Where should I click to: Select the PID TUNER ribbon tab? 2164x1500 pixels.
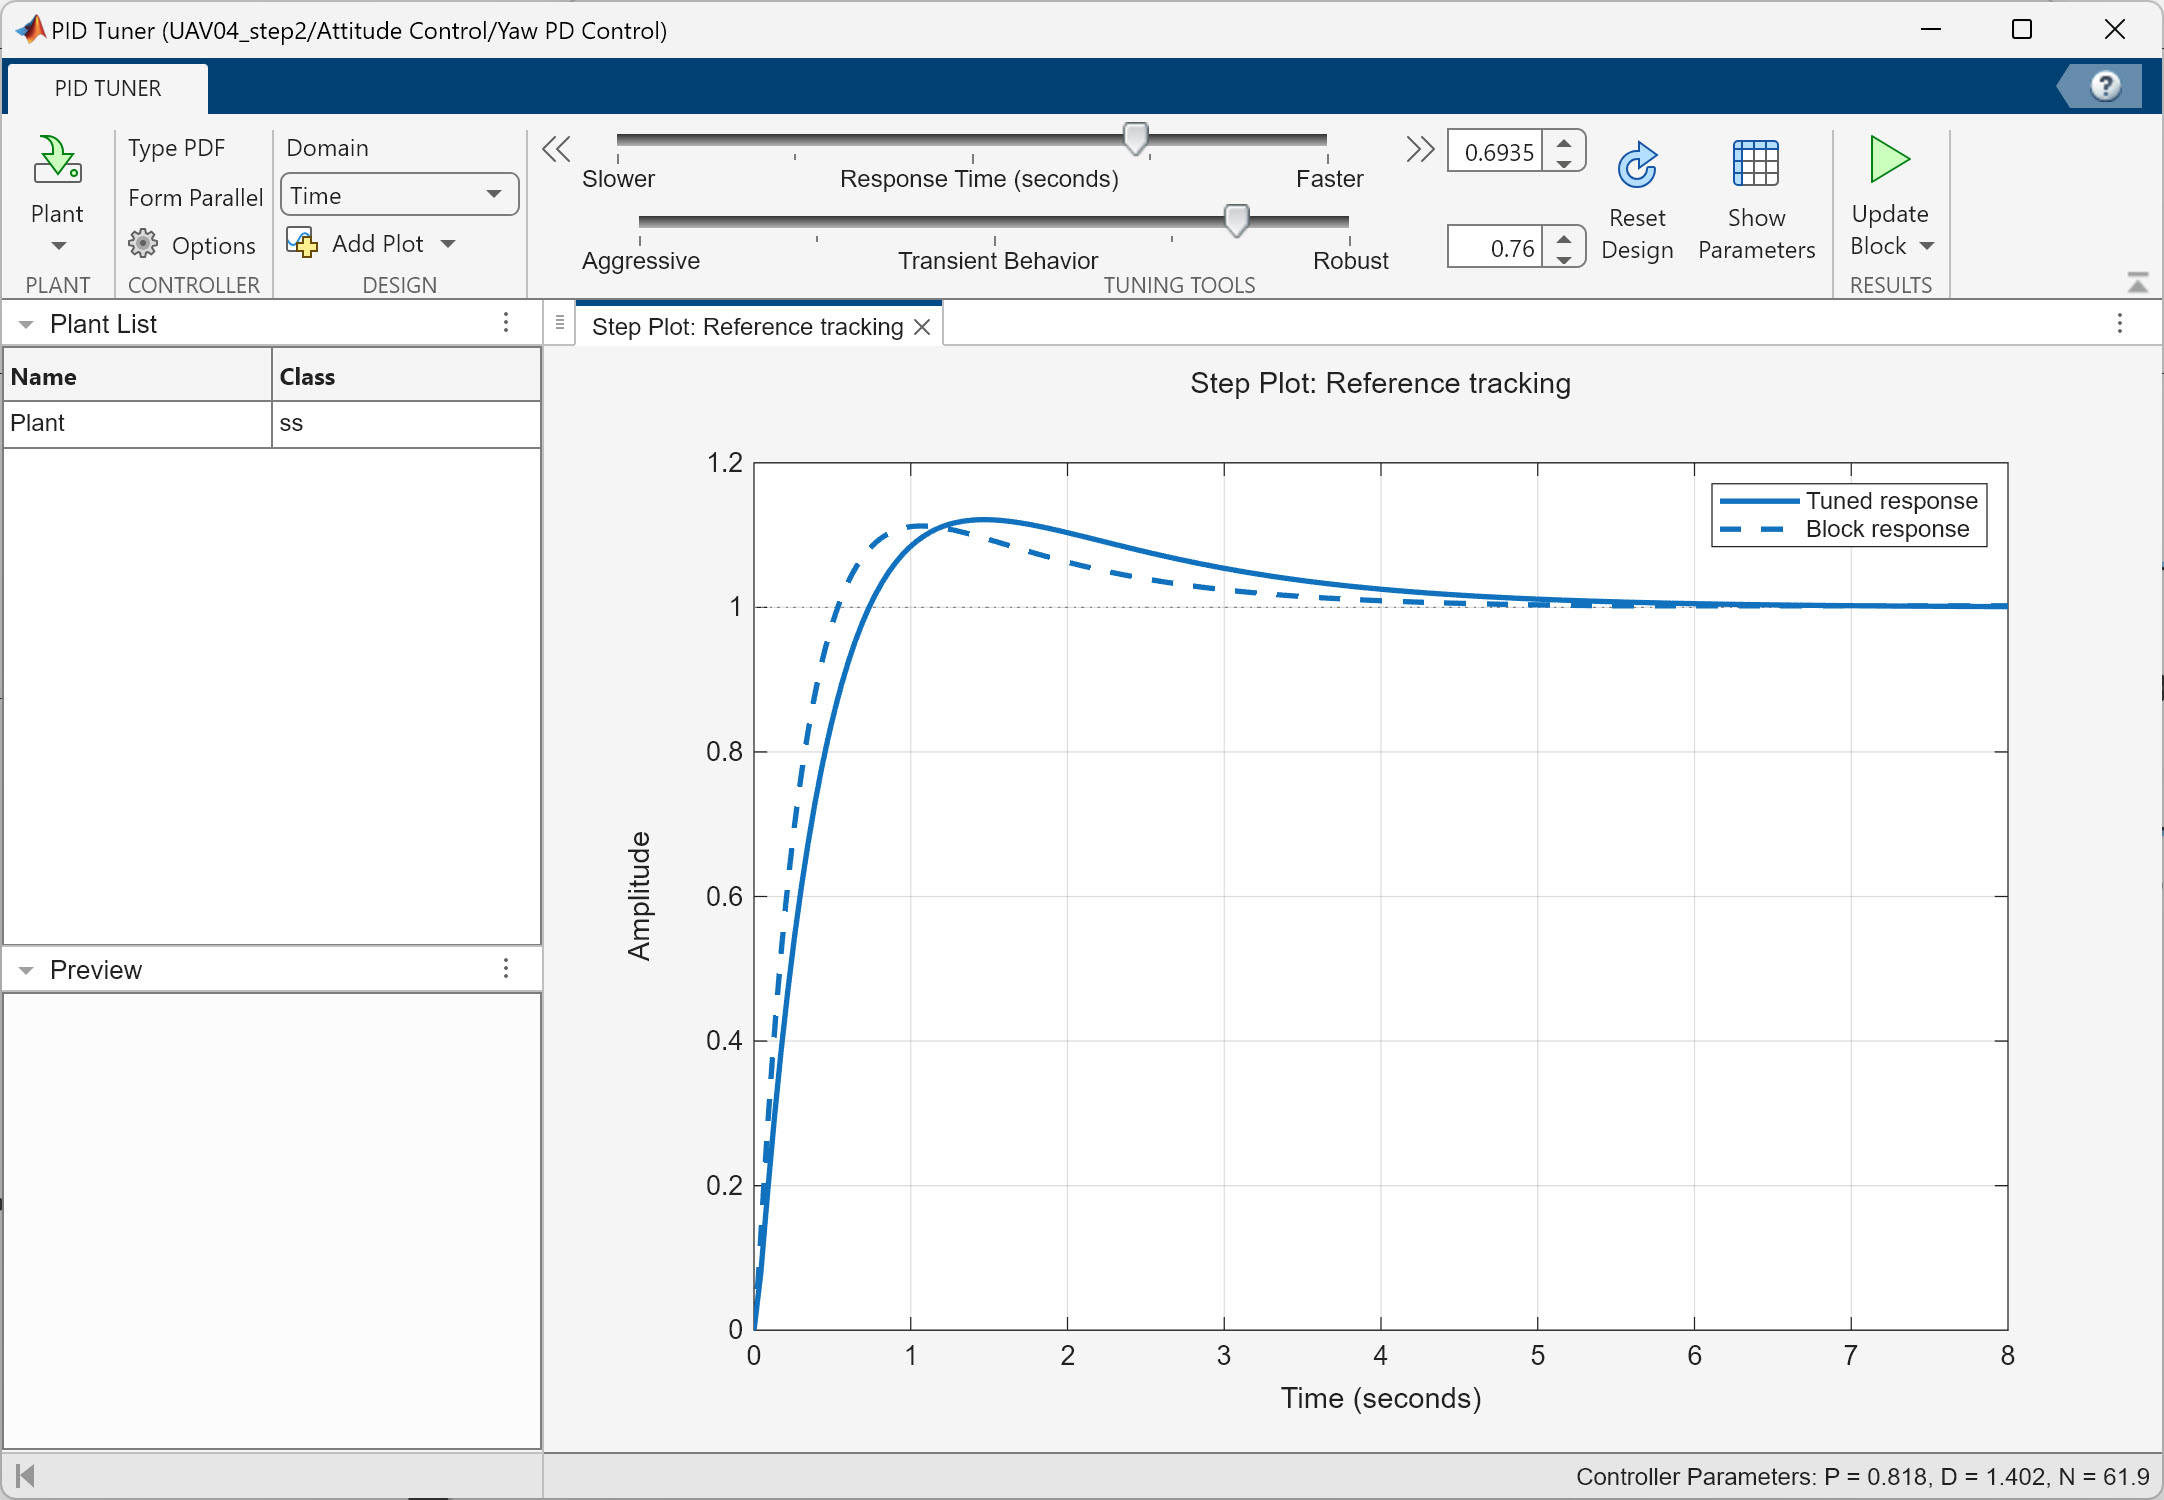pos(108,88)
